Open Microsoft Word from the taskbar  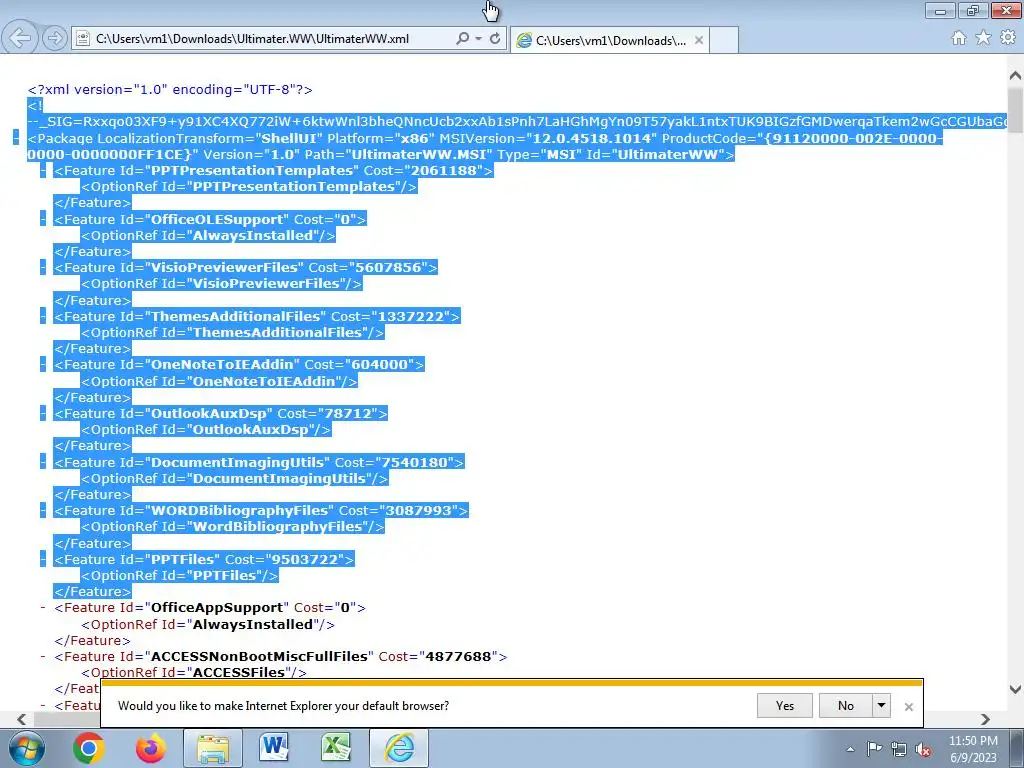coord(274,748)
